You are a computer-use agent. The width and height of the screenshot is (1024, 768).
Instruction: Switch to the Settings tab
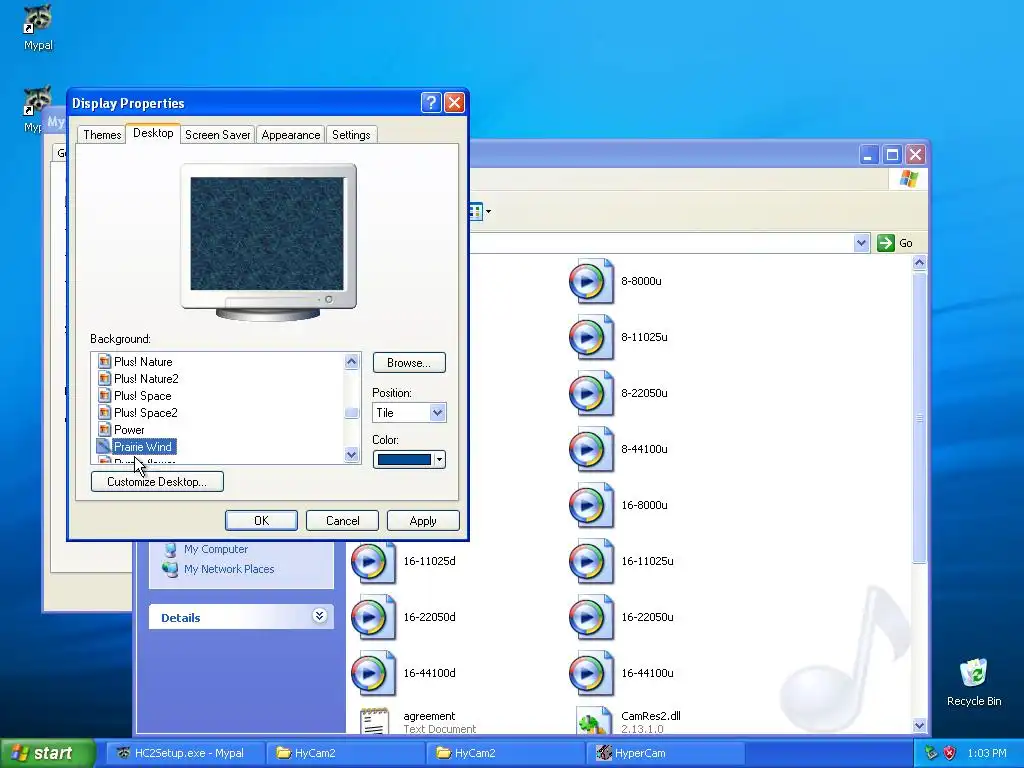[x=351, y=135]
